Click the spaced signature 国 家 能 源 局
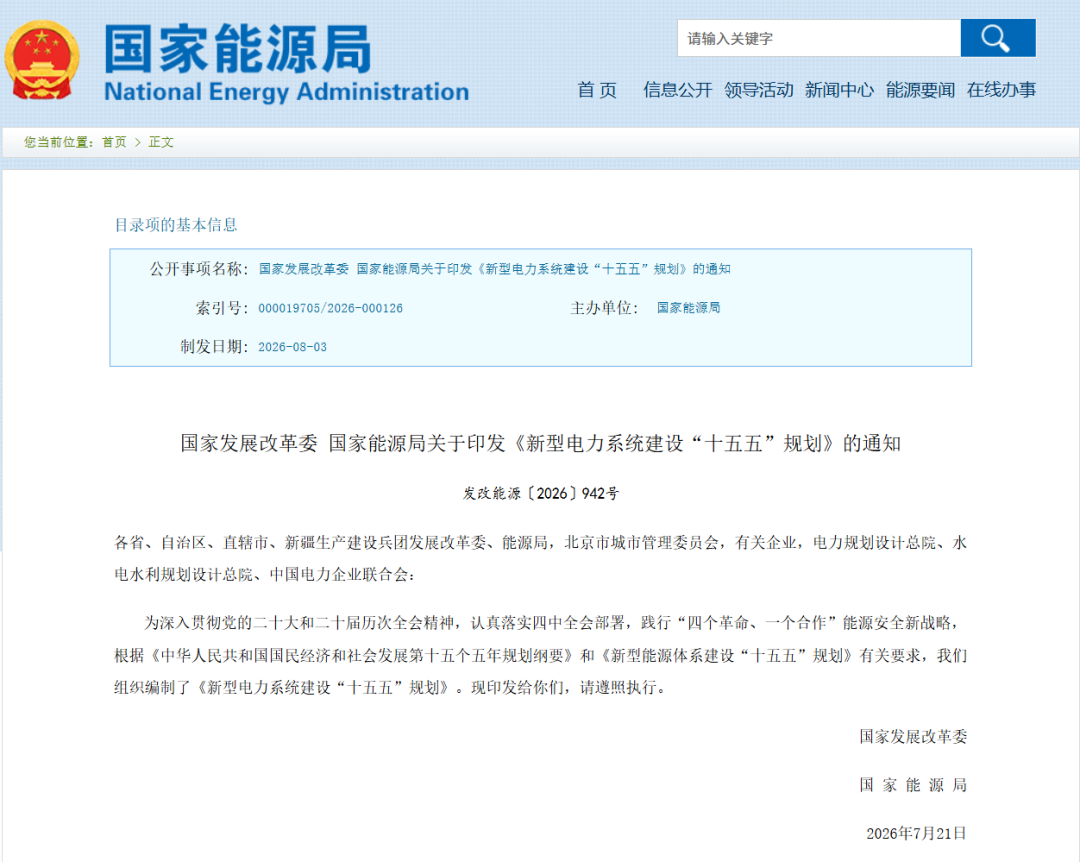The image size is (1080, 862). click(913, 785)
